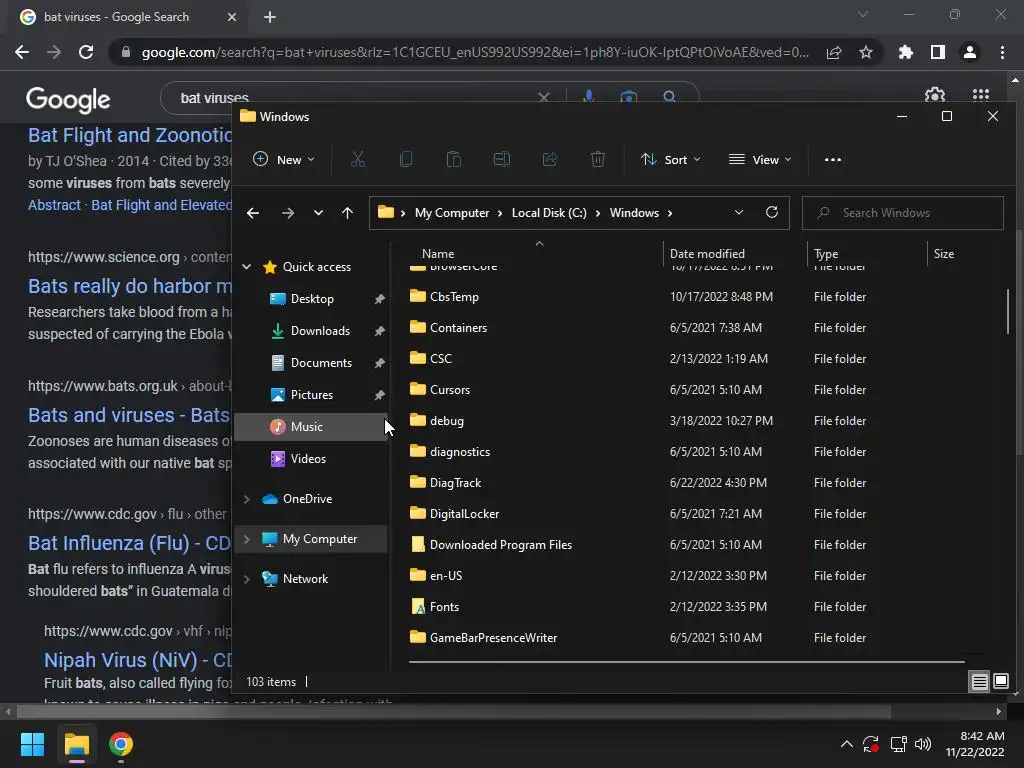The width and height of the screenshot is (1024, 768).
Task: Open Google apps grid icon
Action: pyautogui.click(x=981, y=95)
